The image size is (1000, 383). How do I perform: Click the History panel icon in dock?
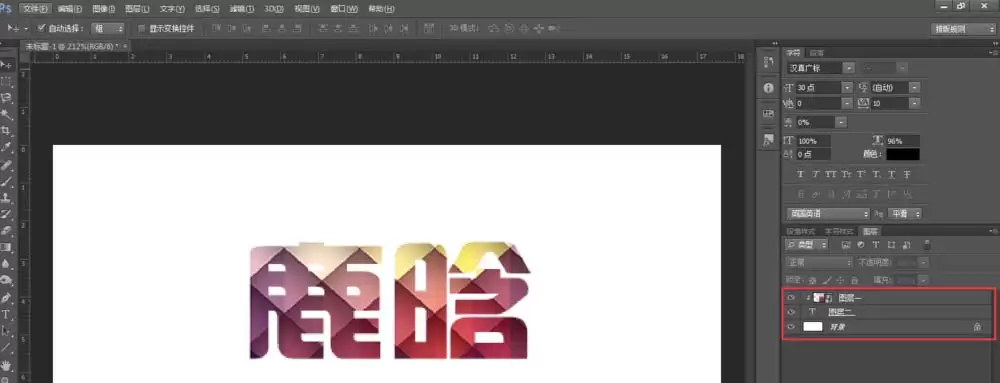(x=768, y=62)
